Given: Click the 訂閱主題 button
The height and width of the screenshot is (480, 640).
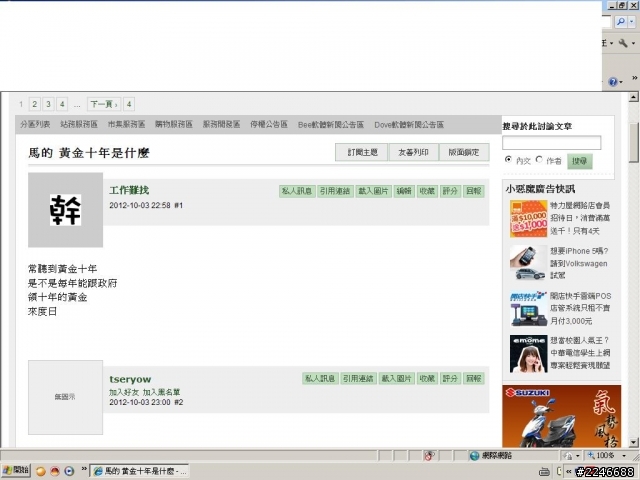Looking at the screenshot, I should point(362,152).
